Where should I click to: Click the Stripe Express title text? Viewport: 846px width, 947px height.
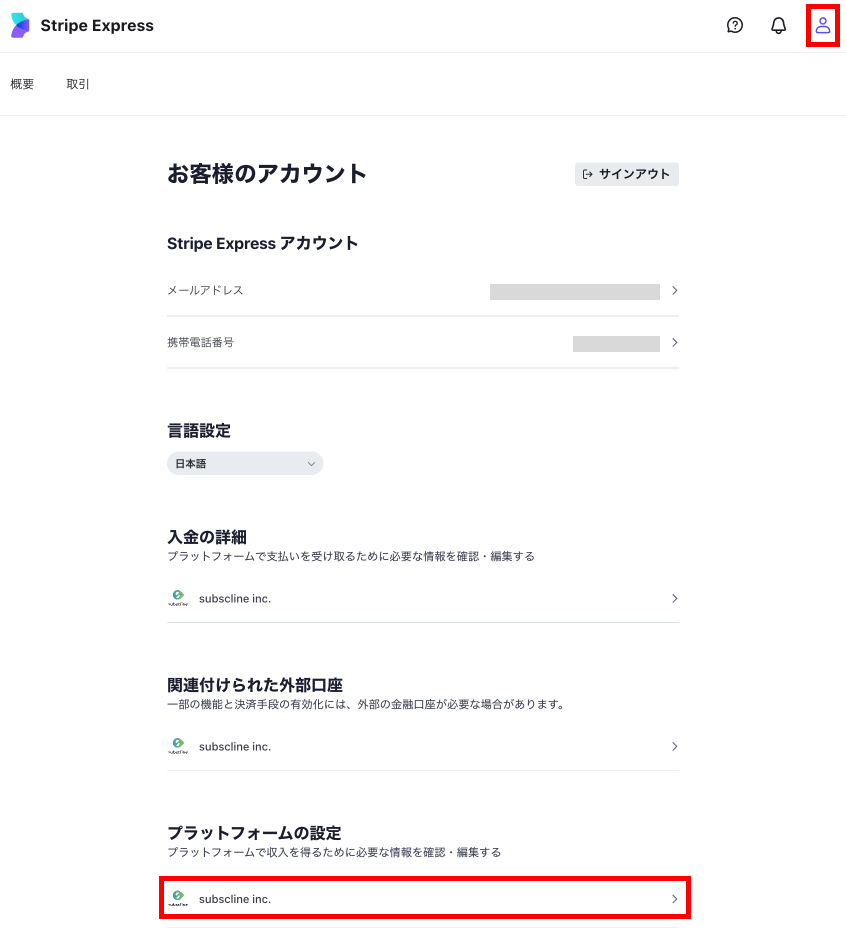click(97, 25)
